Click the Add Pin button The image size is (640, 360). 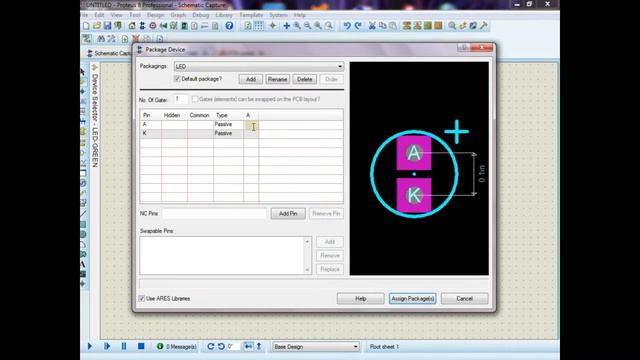288,213
